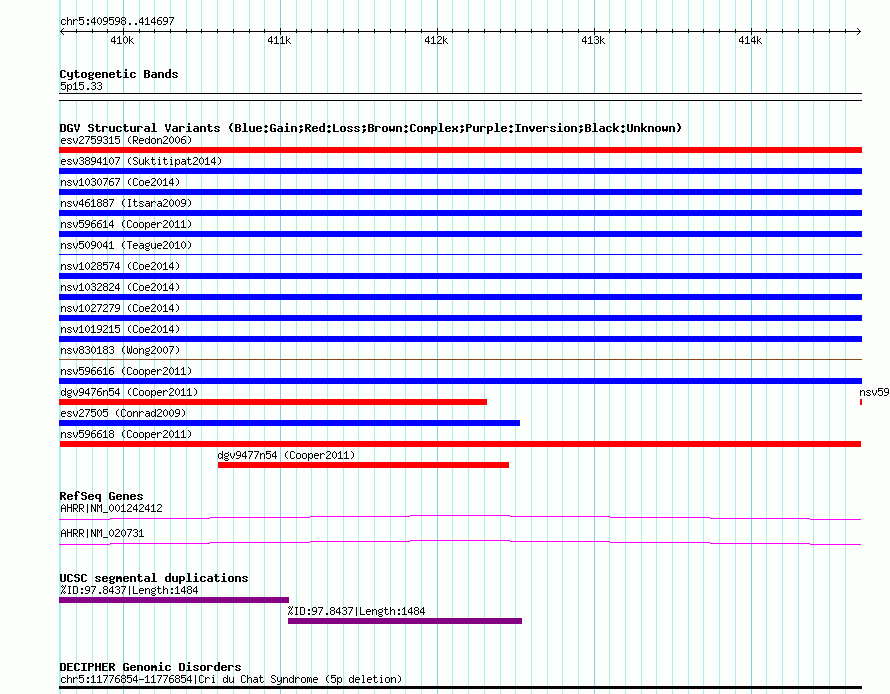
Task: Click the dgv9476n54 (Cooper2011) label
Action: point(129,392)
